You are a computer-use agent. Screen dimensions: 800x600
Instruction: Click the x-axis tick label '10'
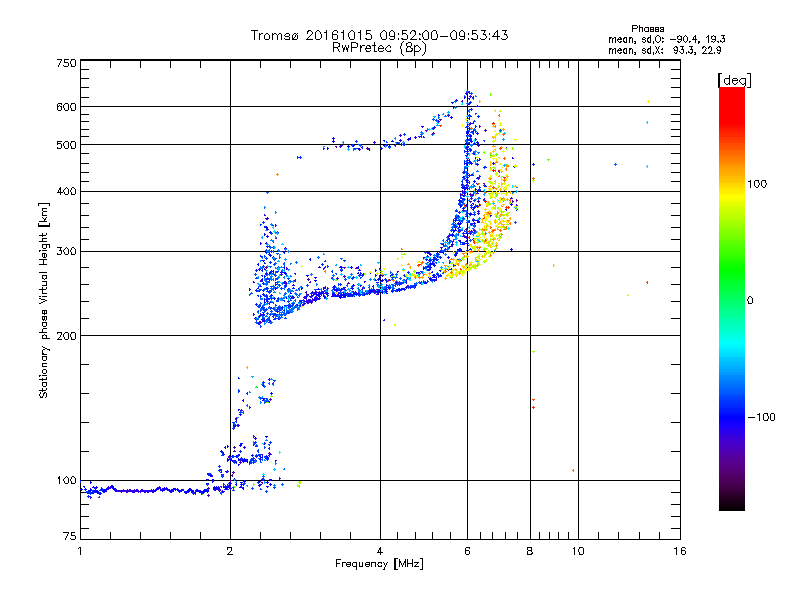click(578, 551)
